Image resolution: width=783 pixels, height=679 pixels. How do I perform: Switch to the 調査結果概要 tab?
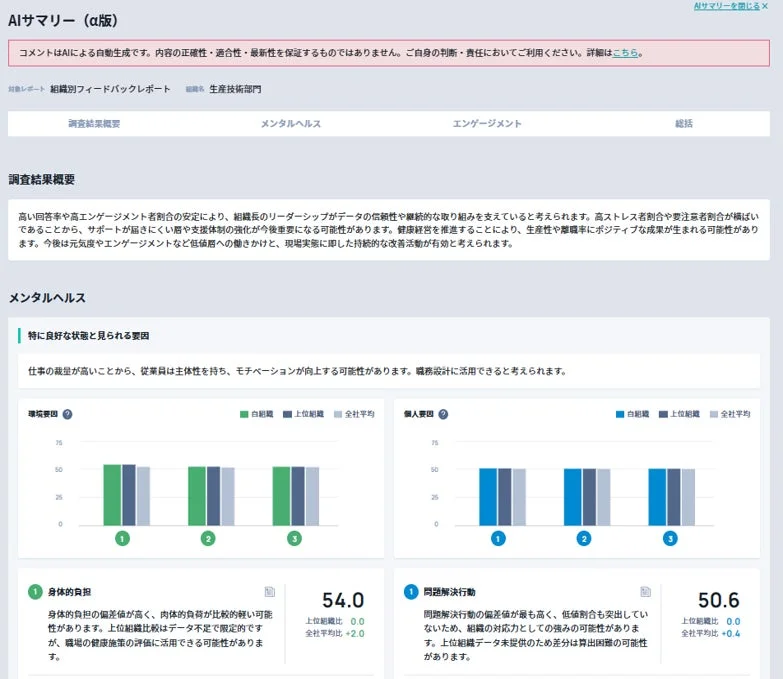94,123
